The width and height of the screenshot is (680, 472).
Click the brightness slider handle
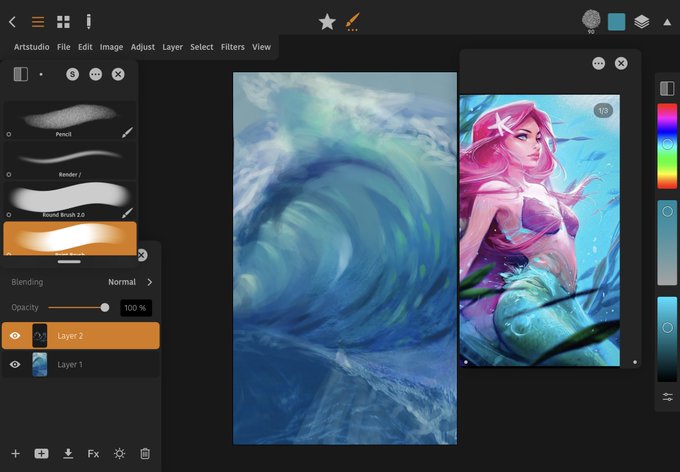point(667,327)
